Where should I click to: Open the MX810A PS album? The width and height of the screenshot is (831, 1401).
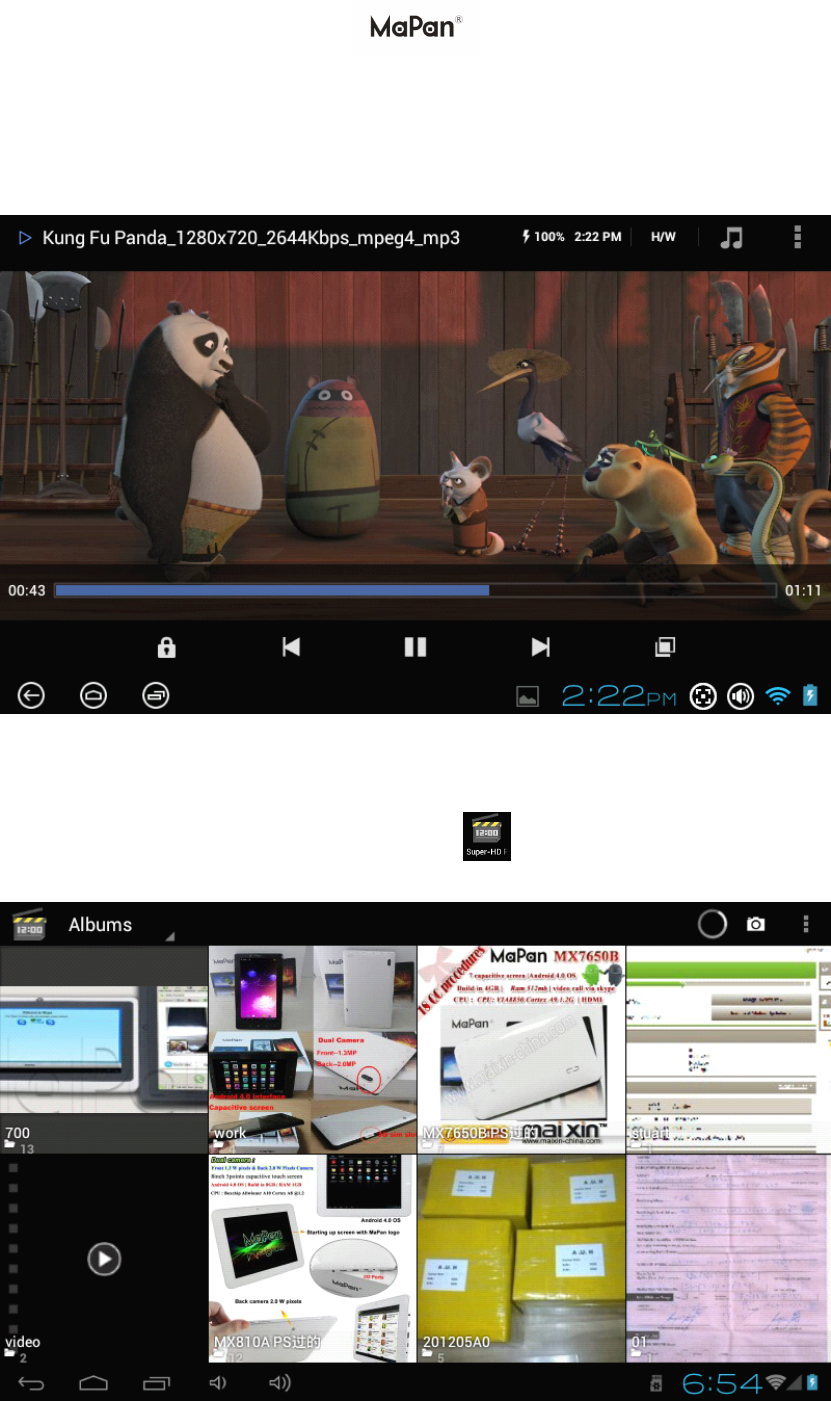(x=312, y=1259)
